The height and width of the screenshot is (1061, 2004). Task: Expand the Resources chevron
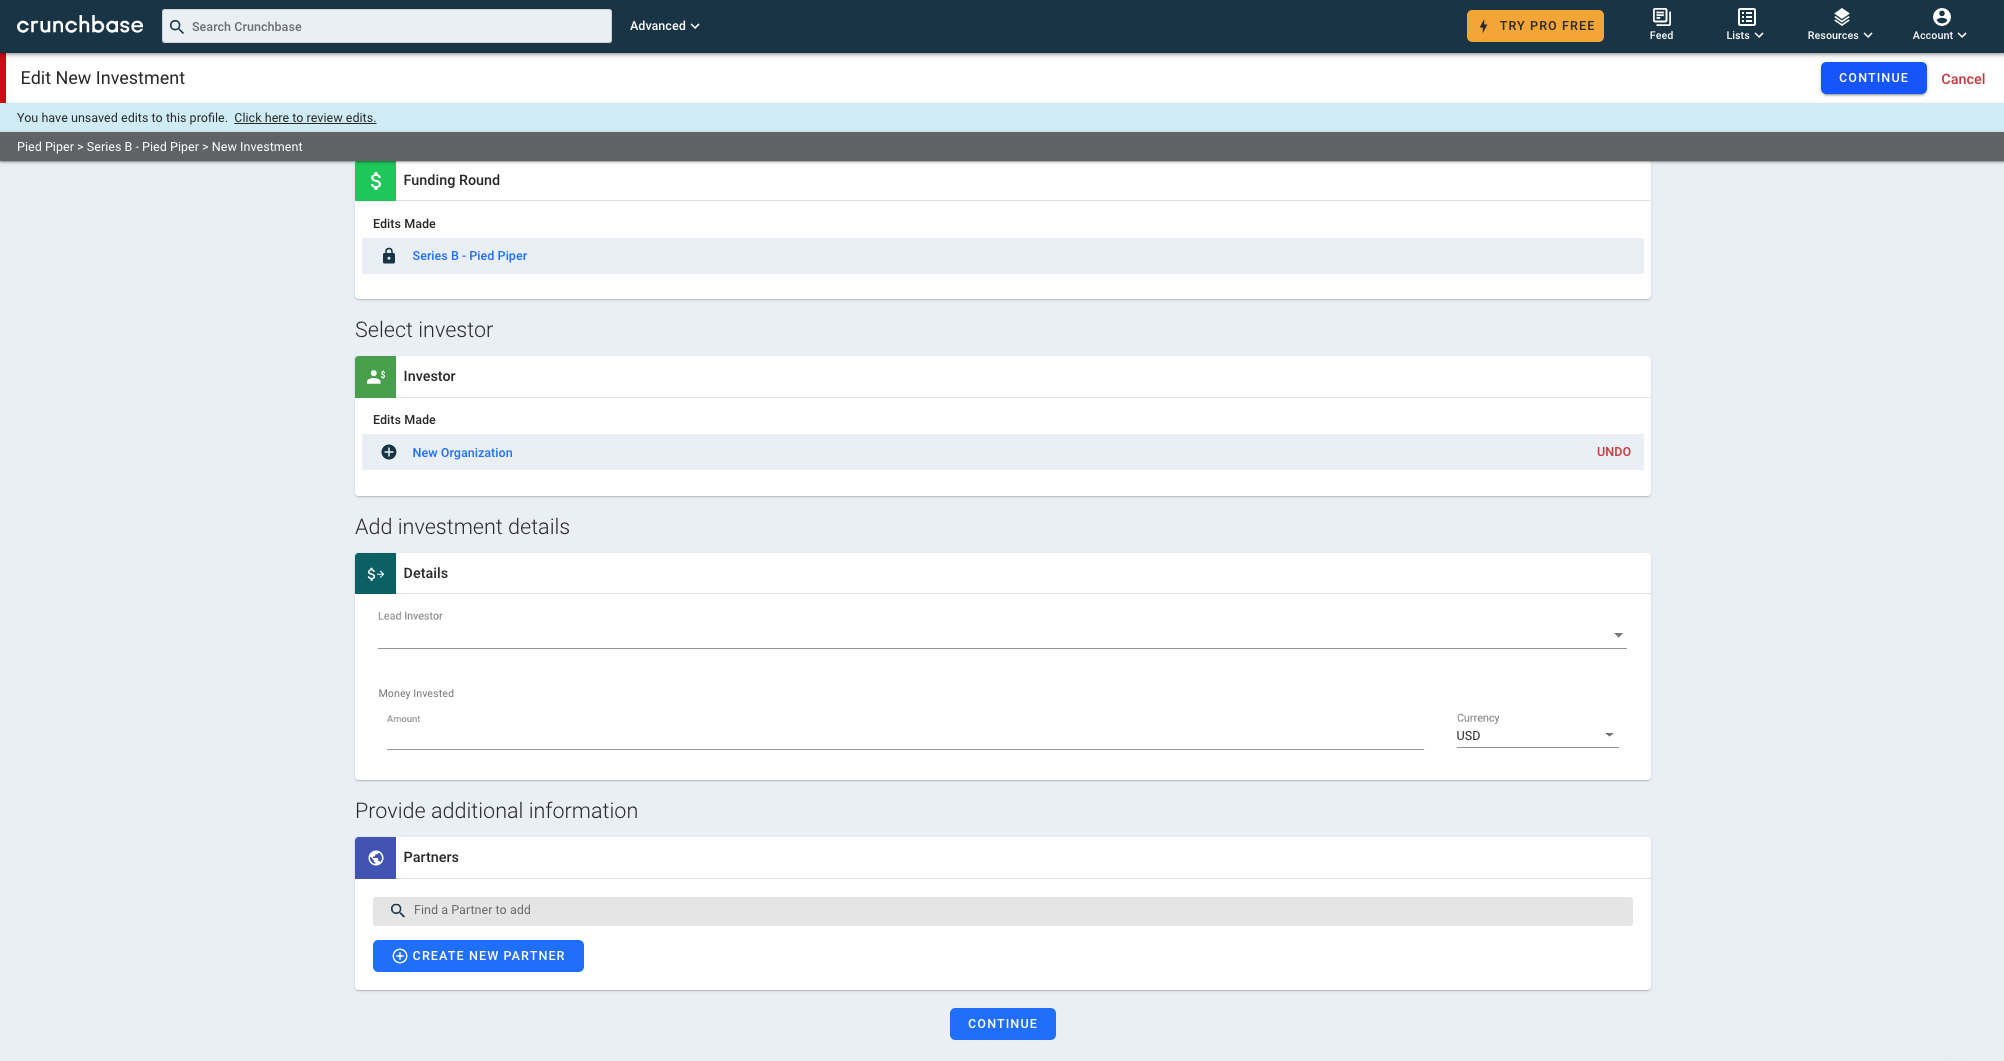click(x=1868, y=36)
